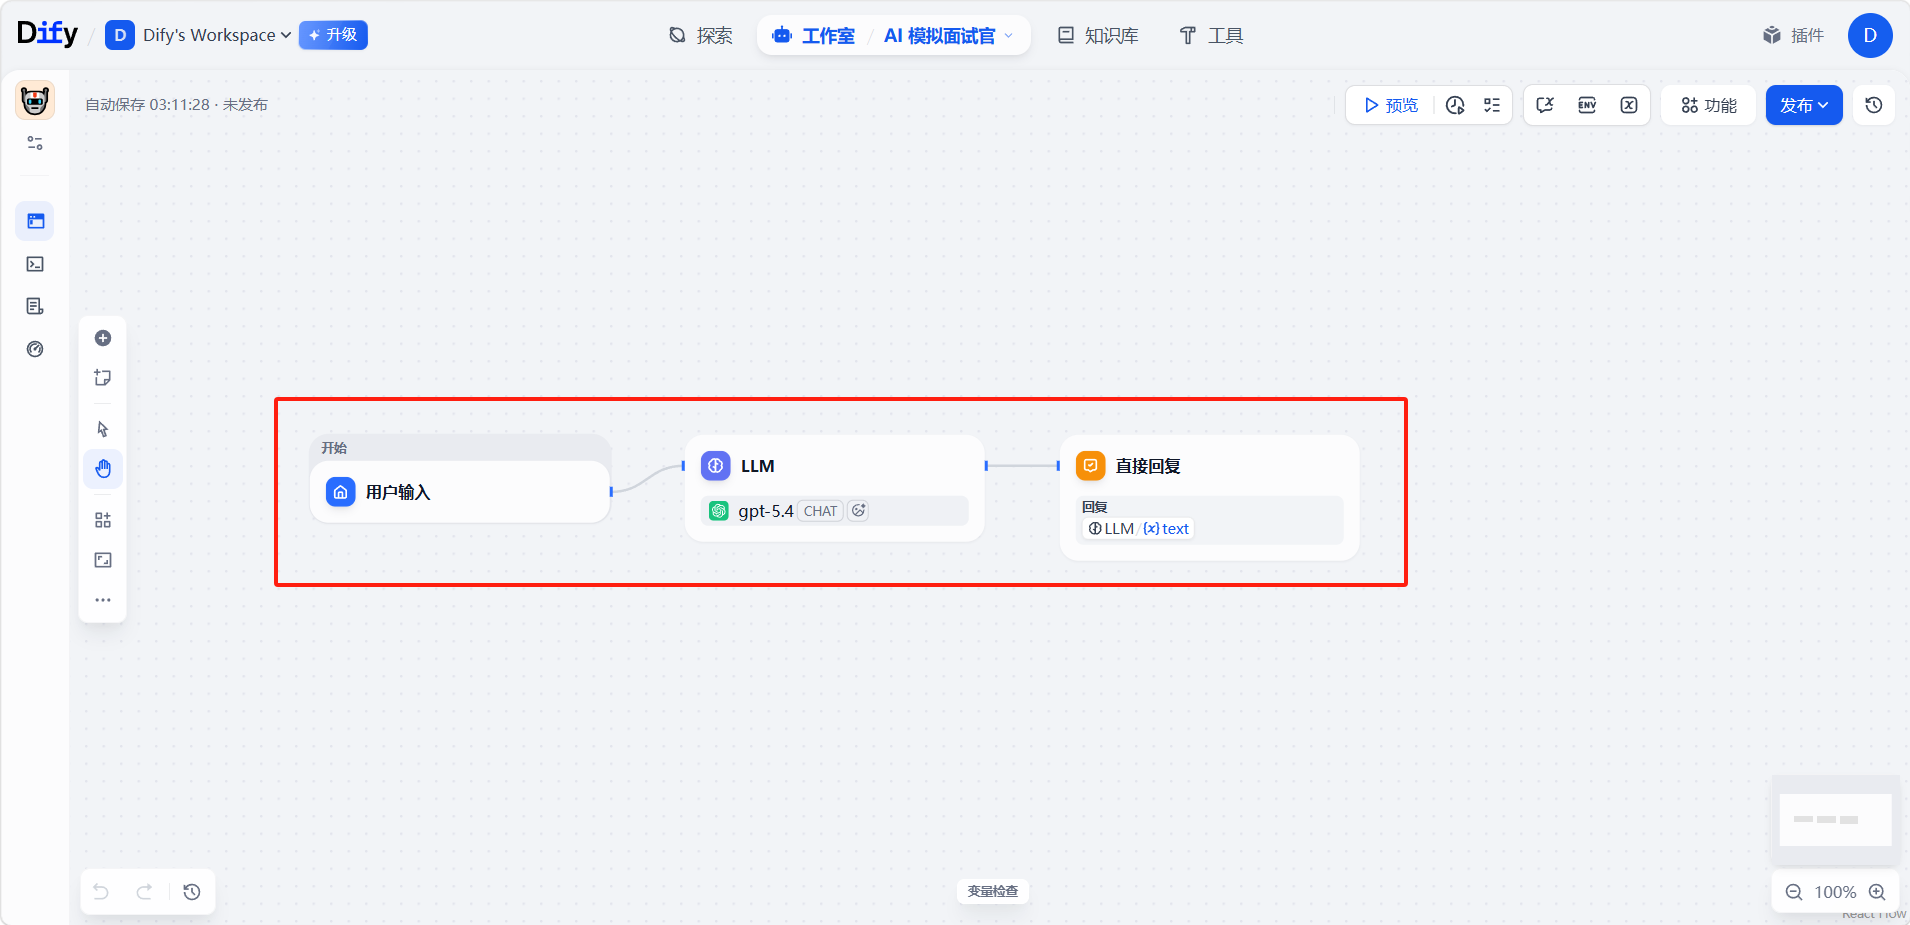The height and width of the screenshot is (925, 1910).
Task: Add a note with the sticky note icon
Action: click(x=103, y=378)
